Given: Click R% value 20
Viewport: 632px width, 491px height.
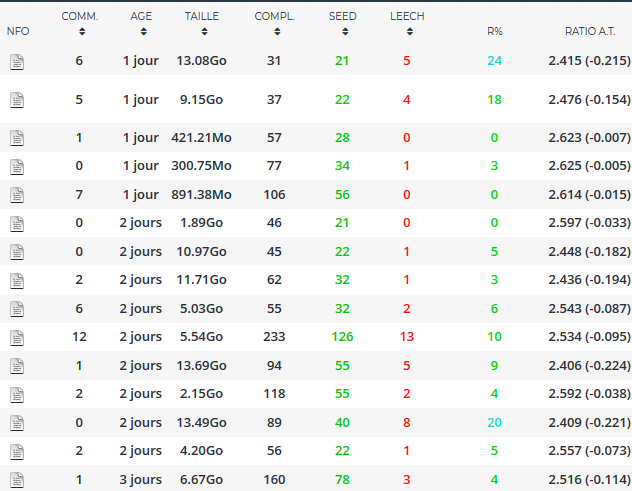Looking at the screenshot, I should [x=495, y=422].
